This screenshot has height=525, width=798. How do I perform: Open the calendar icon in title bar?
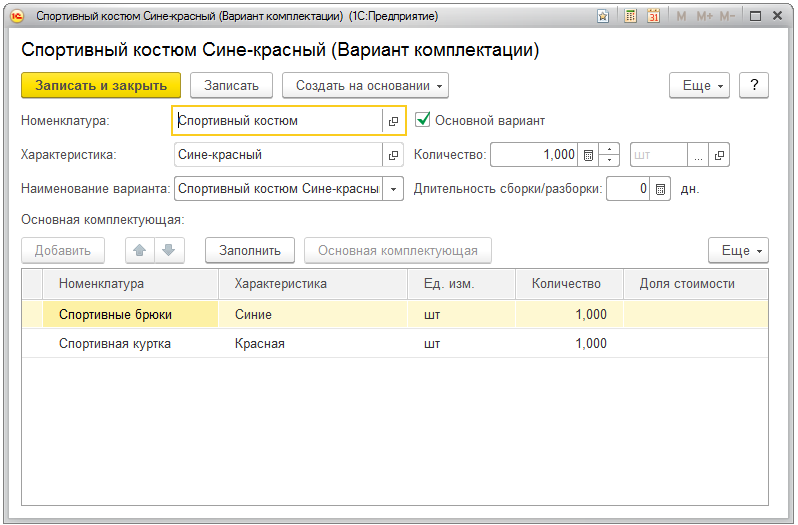point(653,16)
